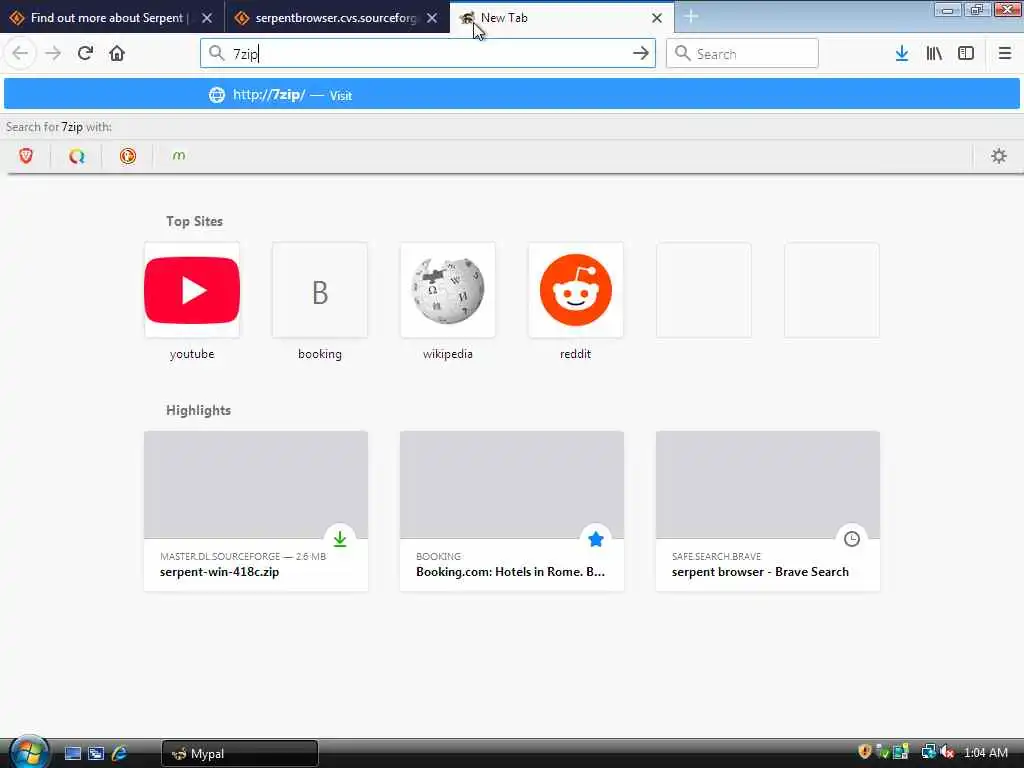Click the muted volume tray icon
The height and width of the screenshot is (768, 1024).
(x=947, y=752)
